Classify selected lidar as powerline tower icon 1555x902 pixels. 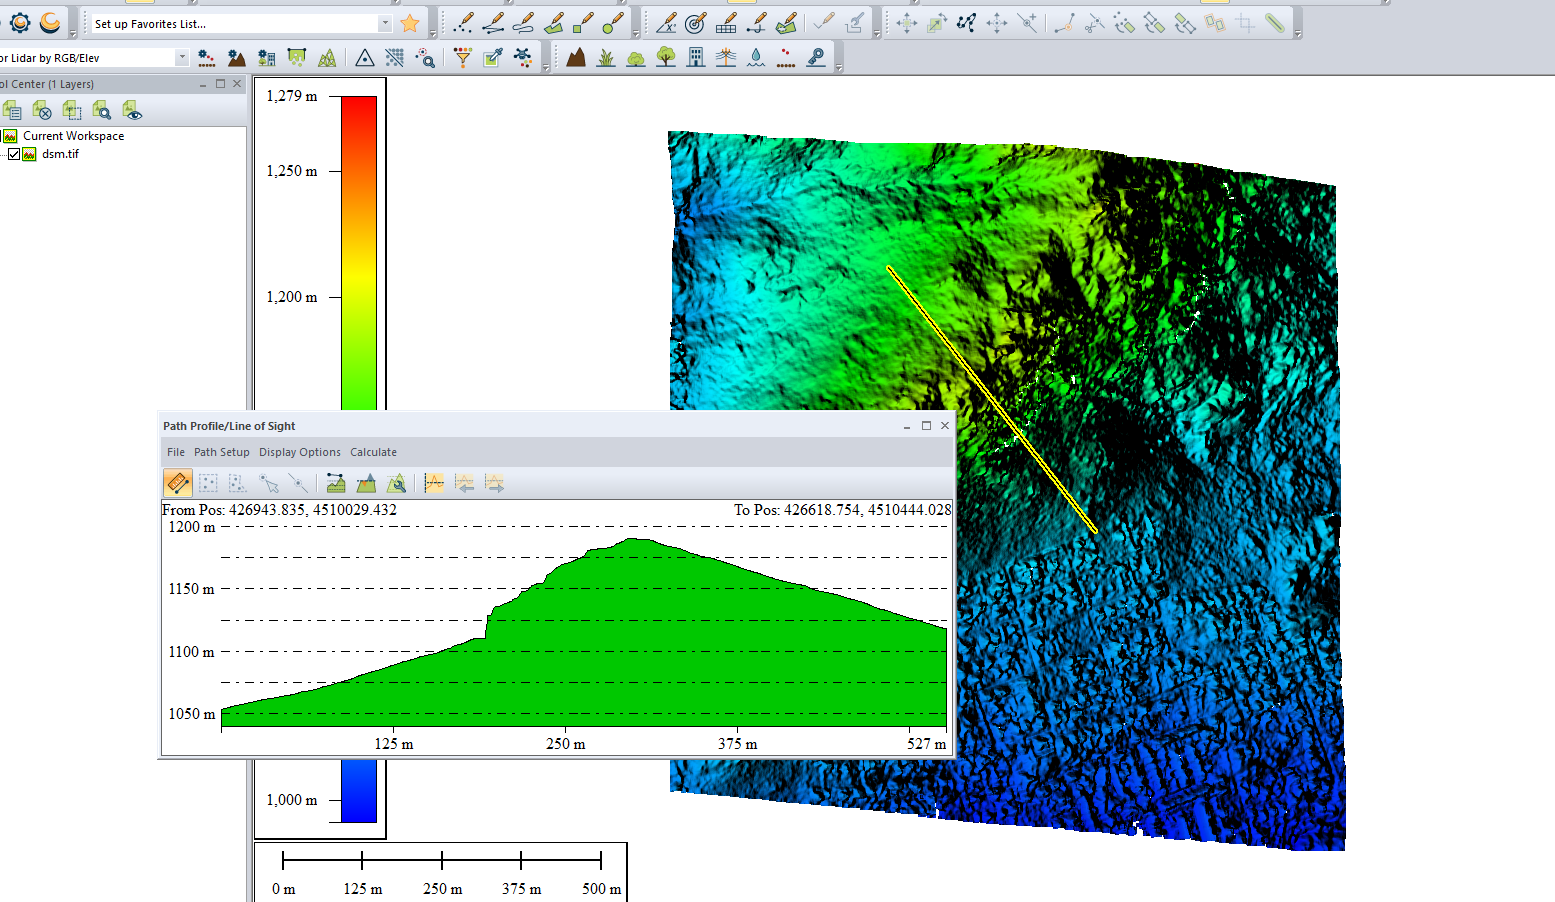click(726, 58)
